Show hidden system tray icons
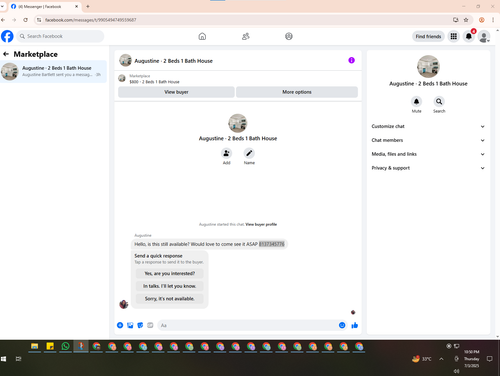500x376 pixels. point(441,359)
